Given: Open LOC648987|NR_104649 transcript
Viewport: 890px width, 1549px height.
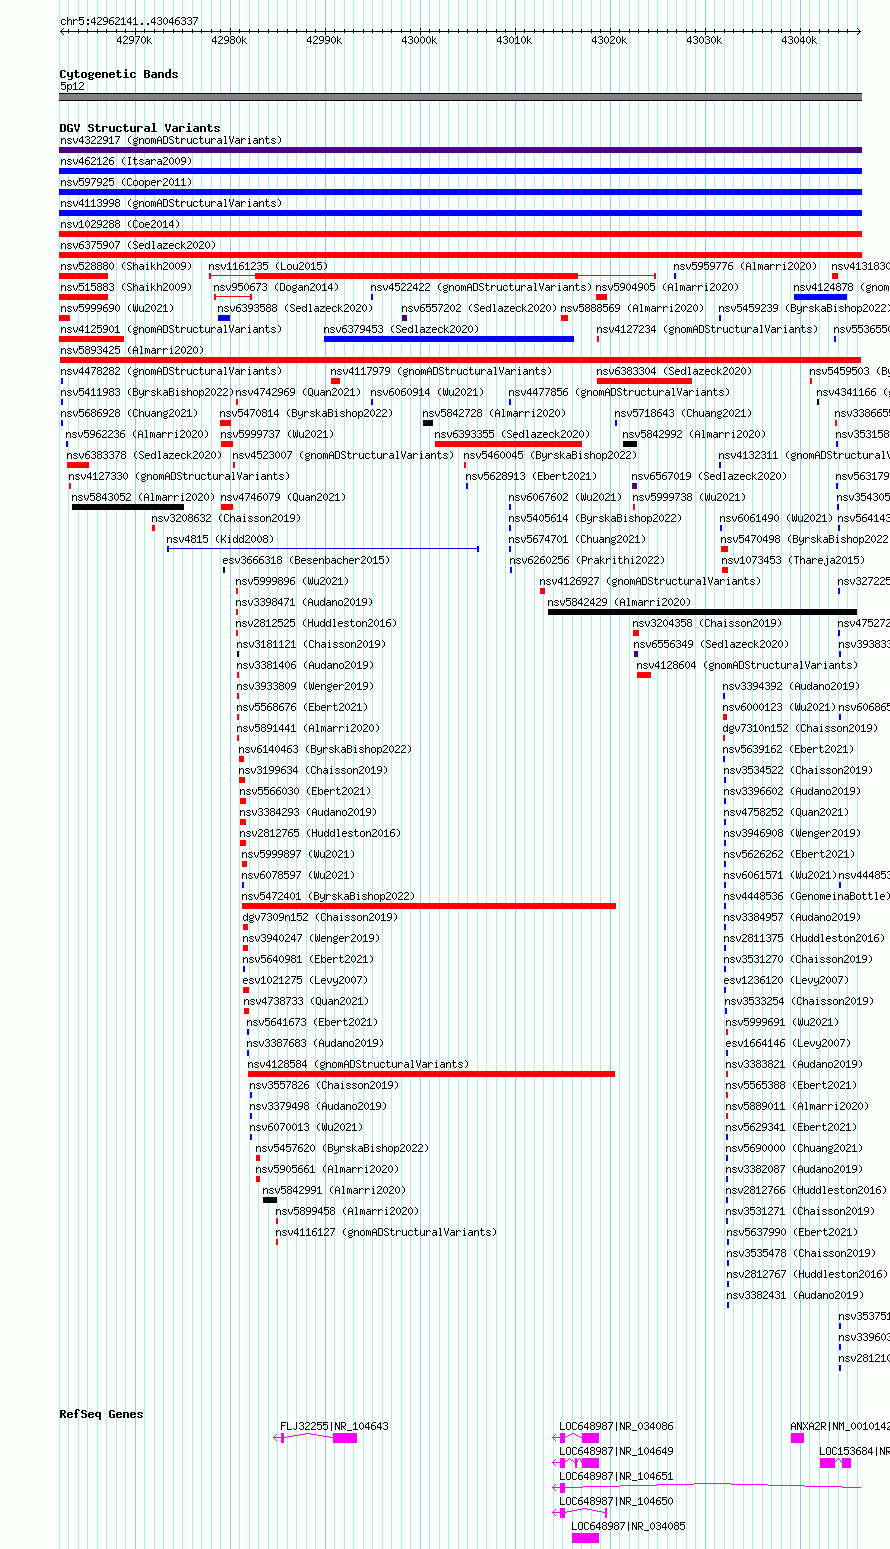Looking at the screenshot, I should 616,1451.
